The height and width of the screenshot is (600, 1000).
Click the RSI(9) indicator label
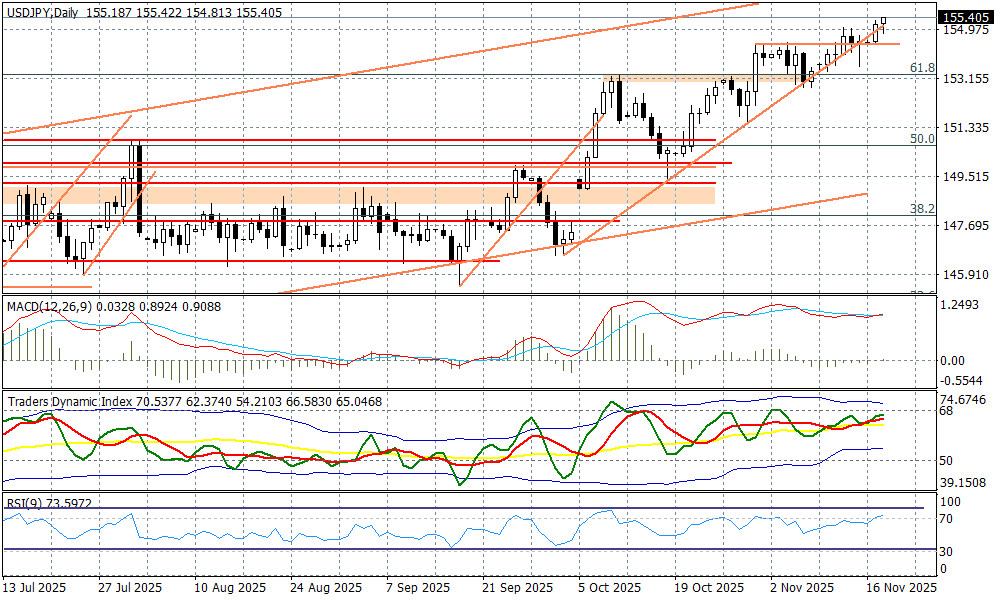(25, 503)
